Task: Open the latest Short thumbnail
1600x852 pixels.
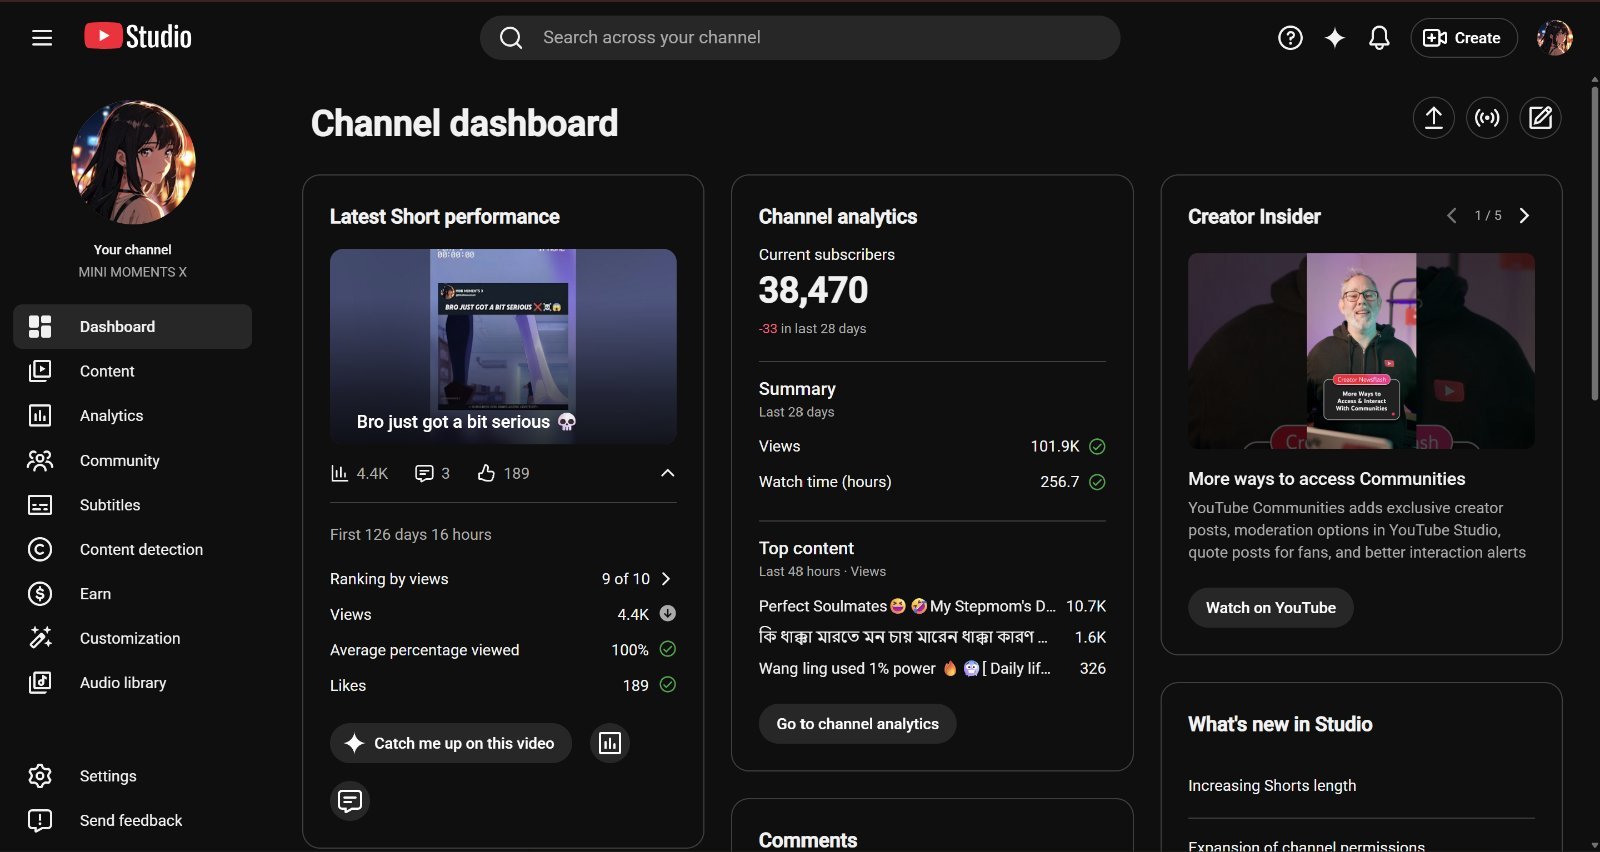Action: point(503,346)
